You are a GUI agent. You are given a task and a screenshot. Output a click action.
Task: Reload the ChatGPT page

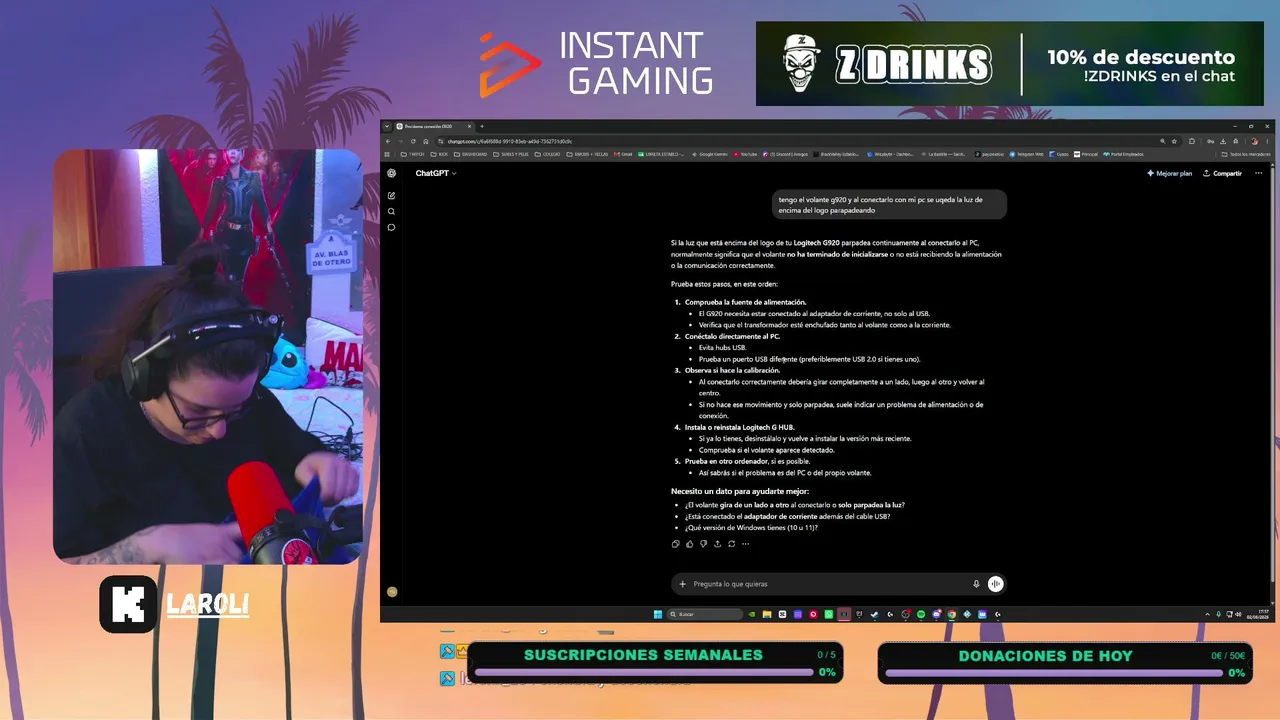pos(413,141)
